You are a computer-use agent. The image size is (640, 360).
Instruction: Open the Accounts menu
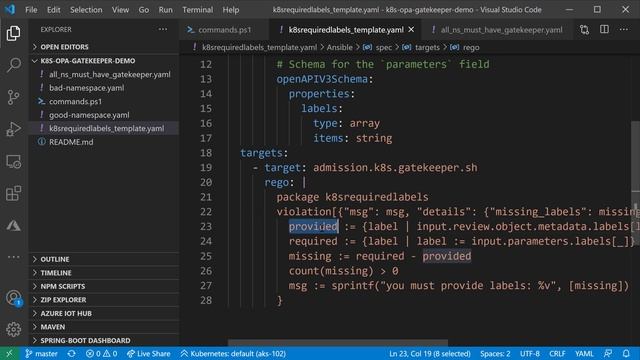pyautogui.click(x=13, y=298)
